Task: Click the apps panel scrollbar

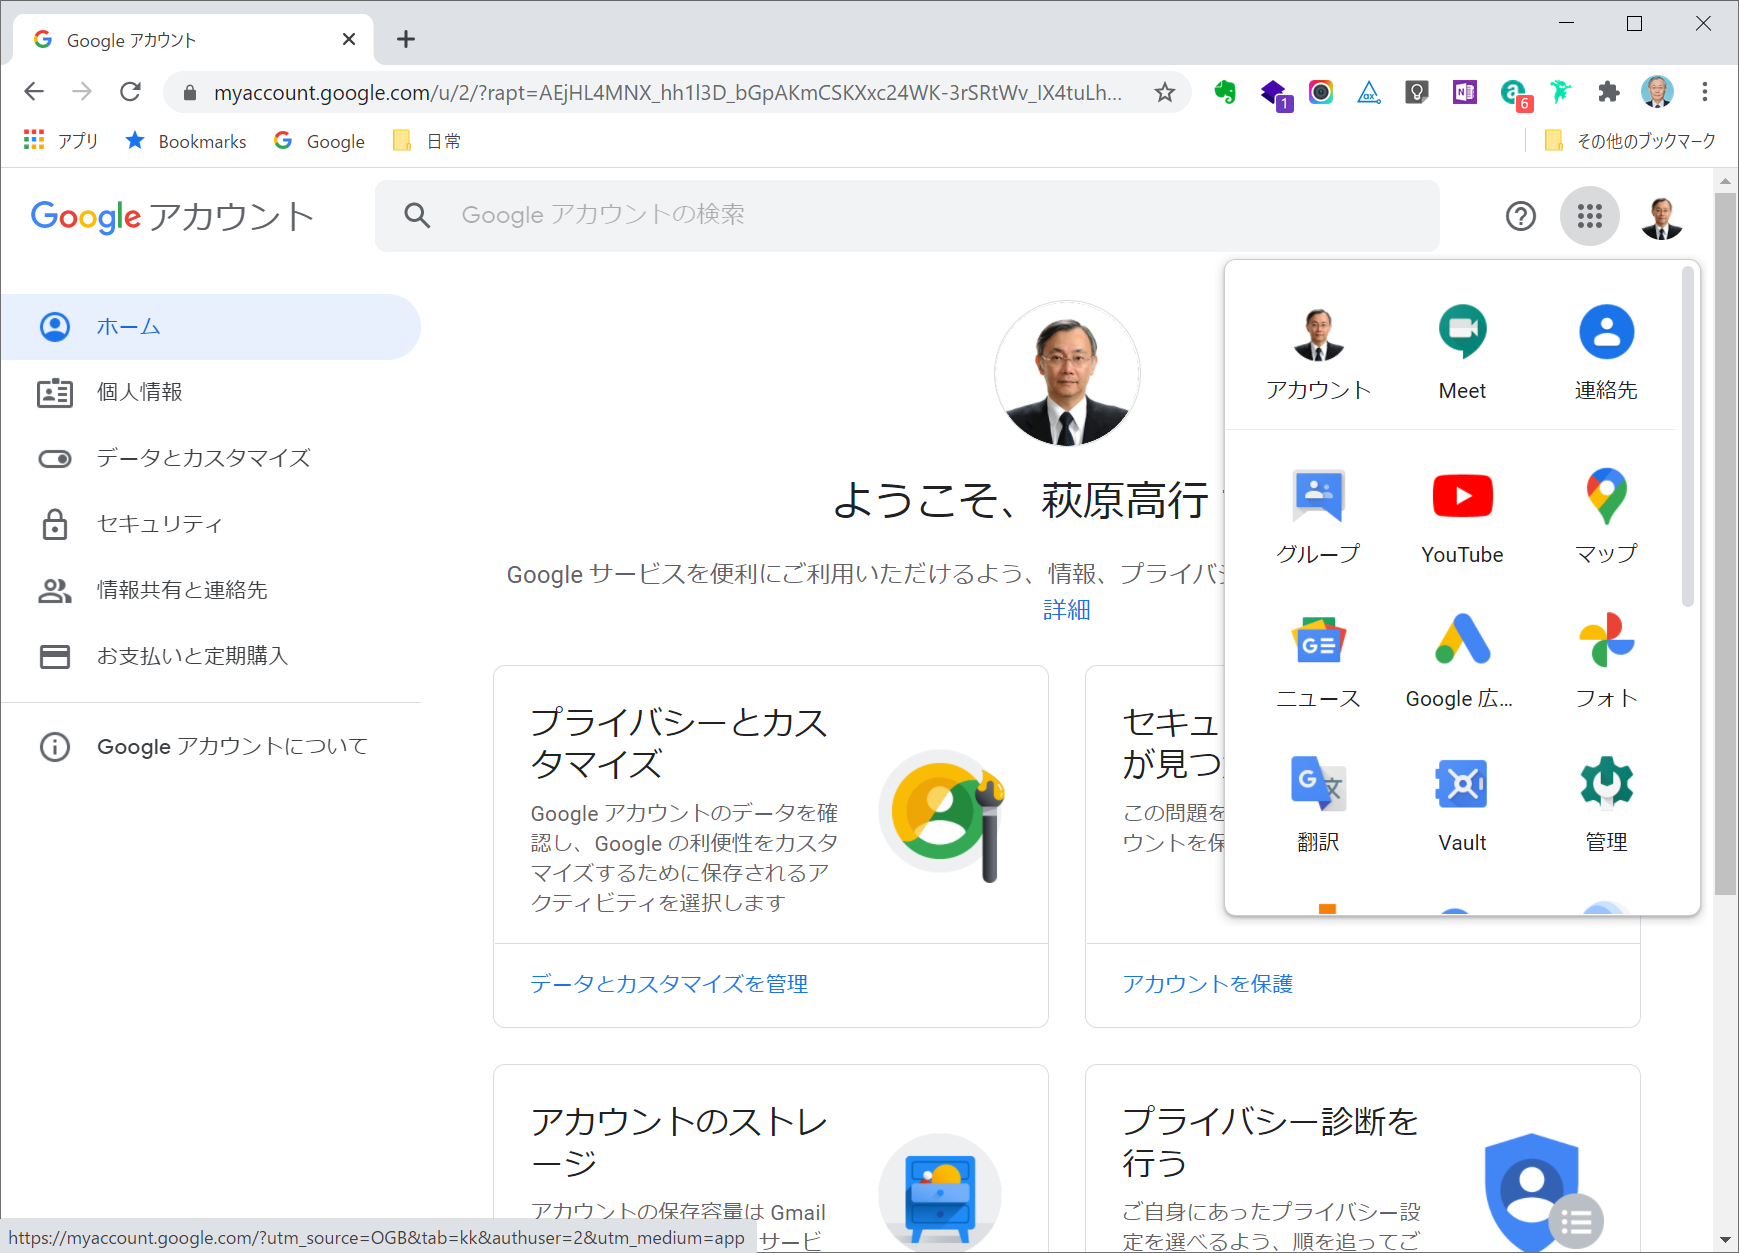Action: (x=1688, y=440)
